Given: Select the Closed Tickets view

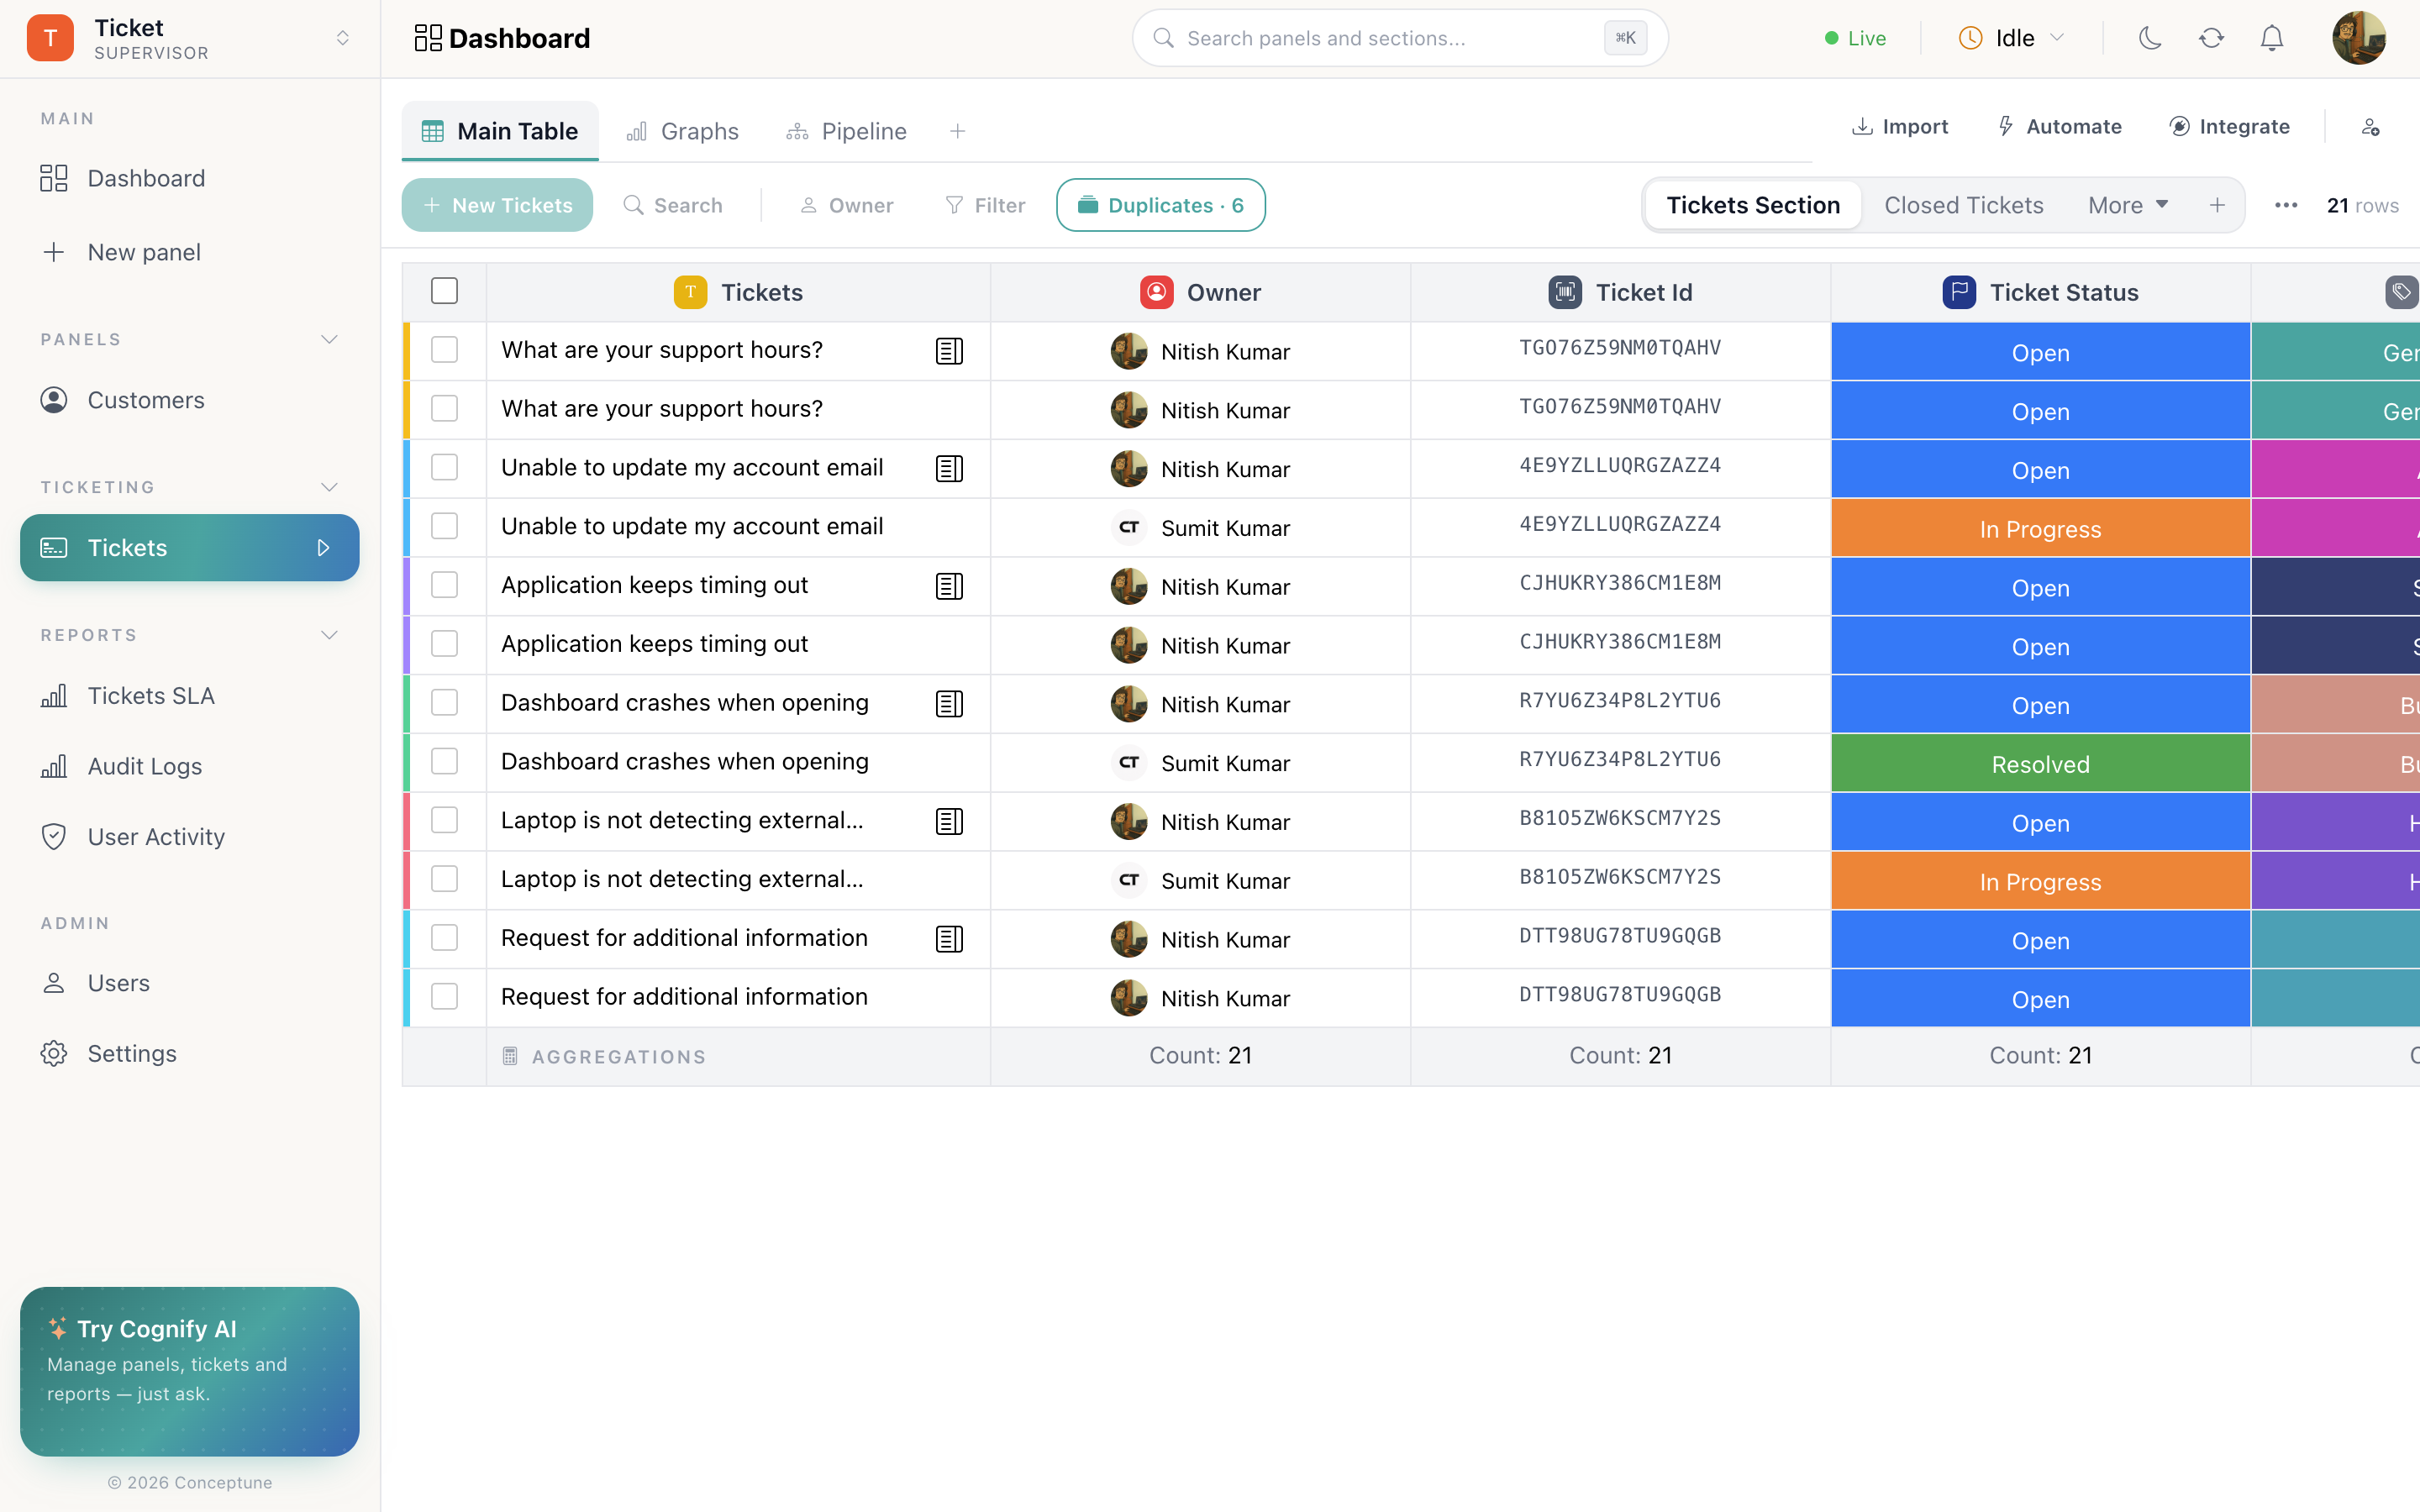Looking at the screenshot, I should tap(1964, 205).
